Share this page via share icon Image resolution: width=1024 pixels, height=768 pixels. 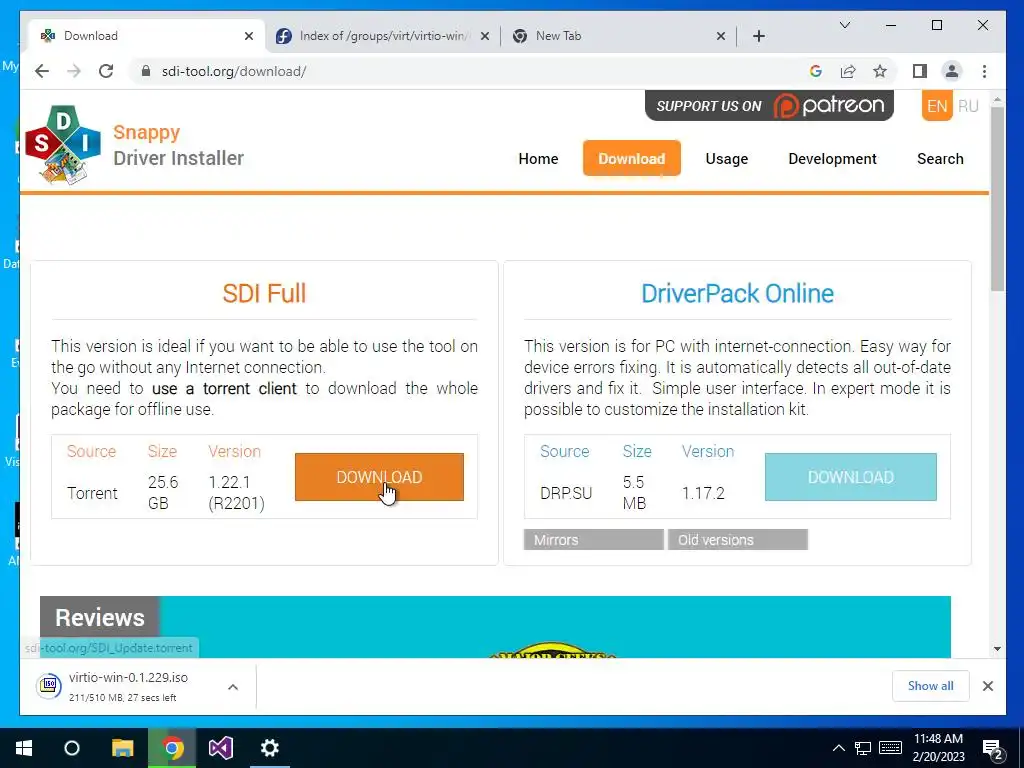[x=848, y=71]
